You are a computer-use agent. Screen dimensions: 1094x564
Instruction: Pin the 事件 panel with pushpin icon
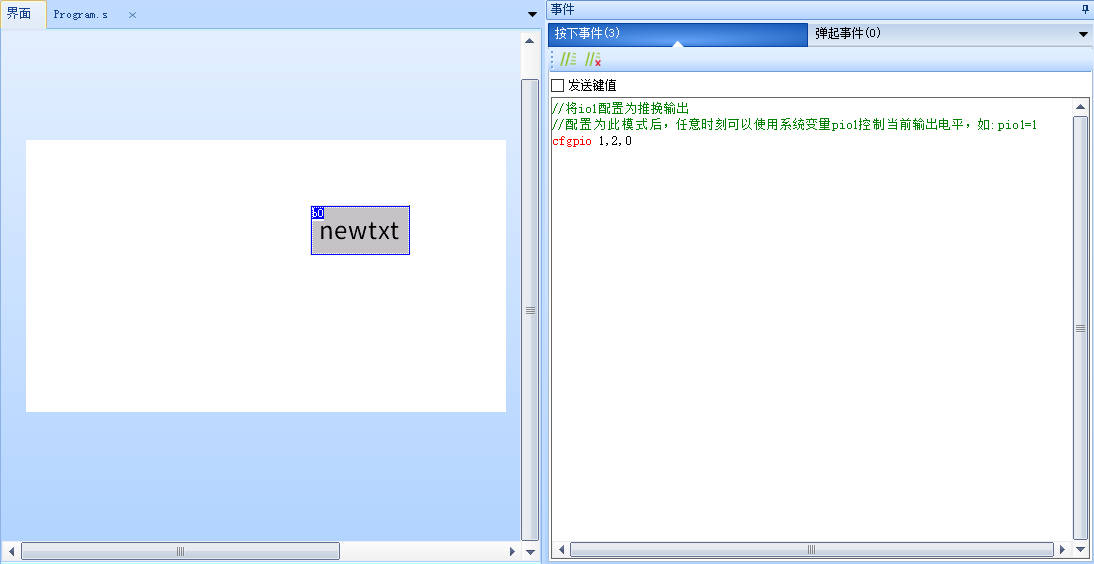tap(1084, 9)
